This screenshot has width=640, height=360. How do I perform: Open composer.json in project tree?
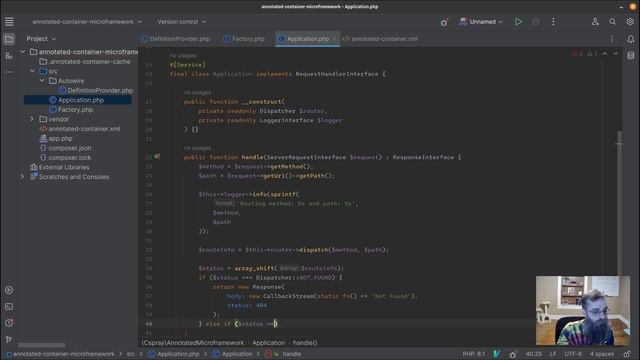[65, 148]
